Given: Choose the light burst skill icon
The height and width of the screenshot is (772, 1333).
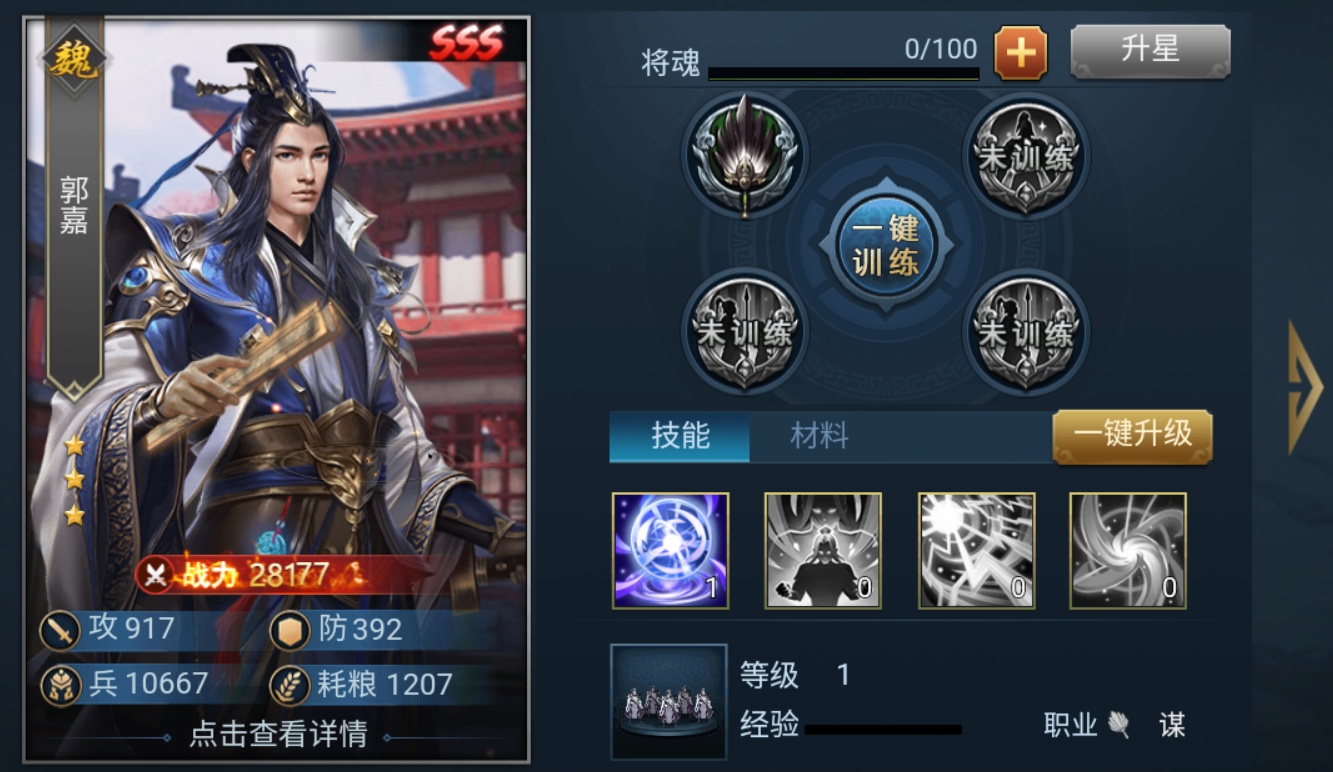Looking at the screenshot, I should (x=977, y=551).
